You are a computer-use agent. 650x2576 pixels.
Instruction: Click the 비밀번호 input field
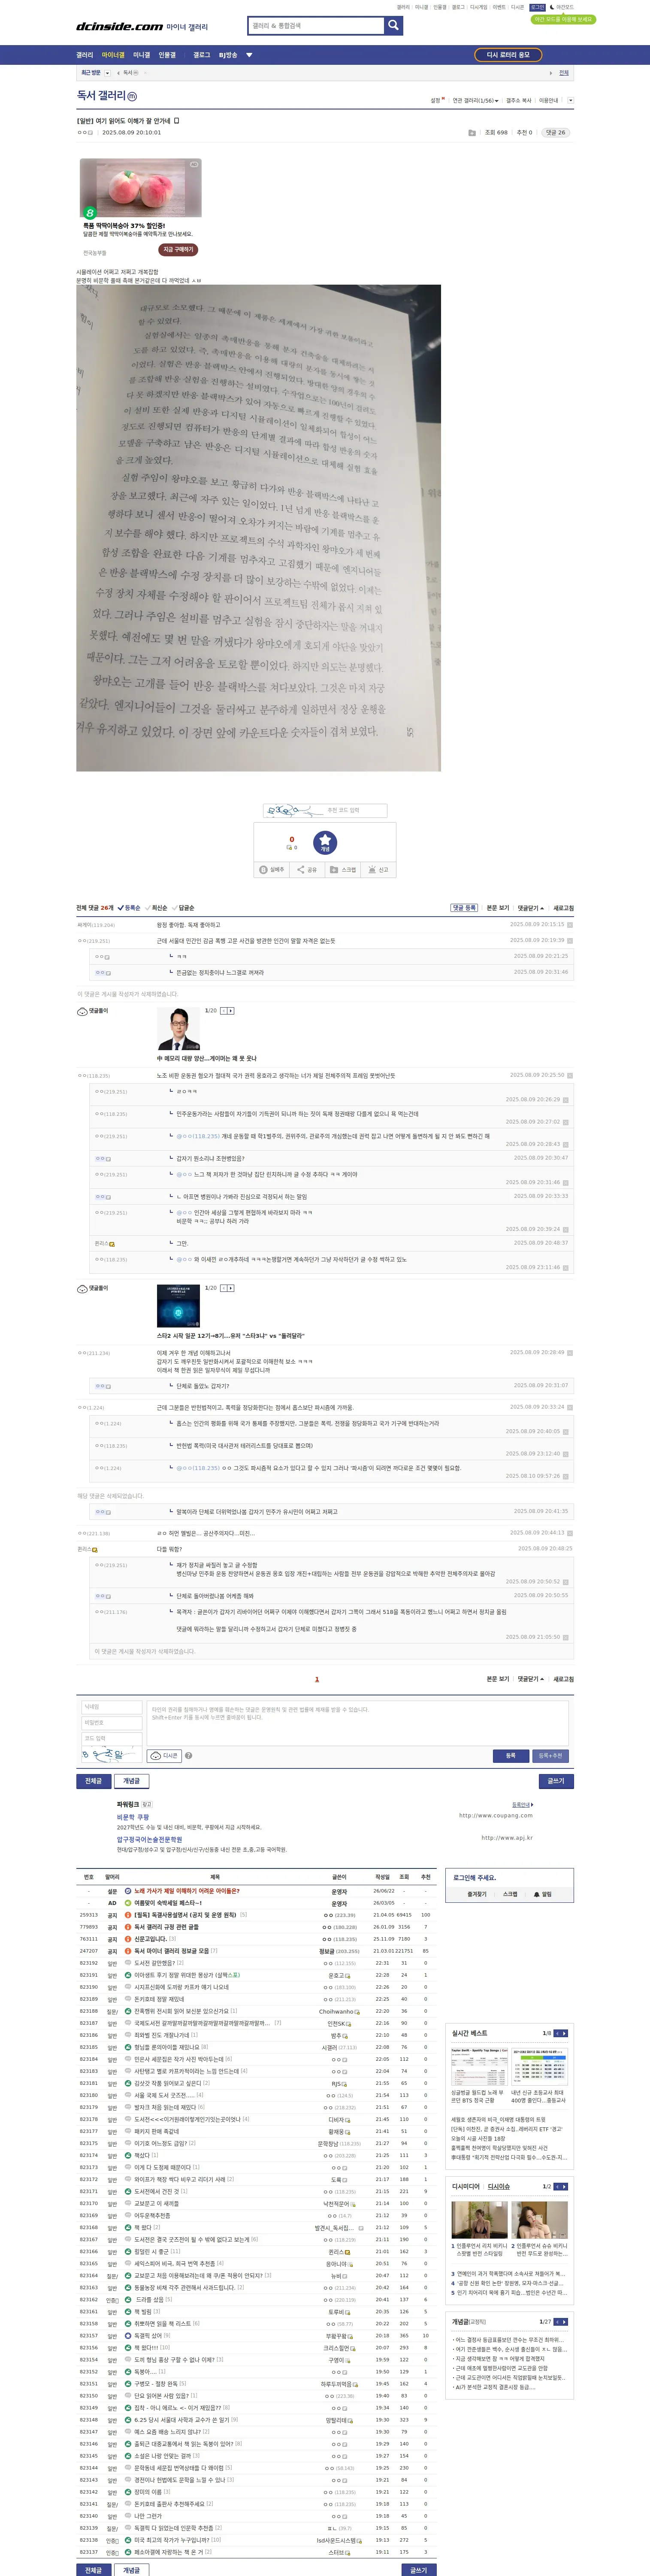pos(111,1723)
